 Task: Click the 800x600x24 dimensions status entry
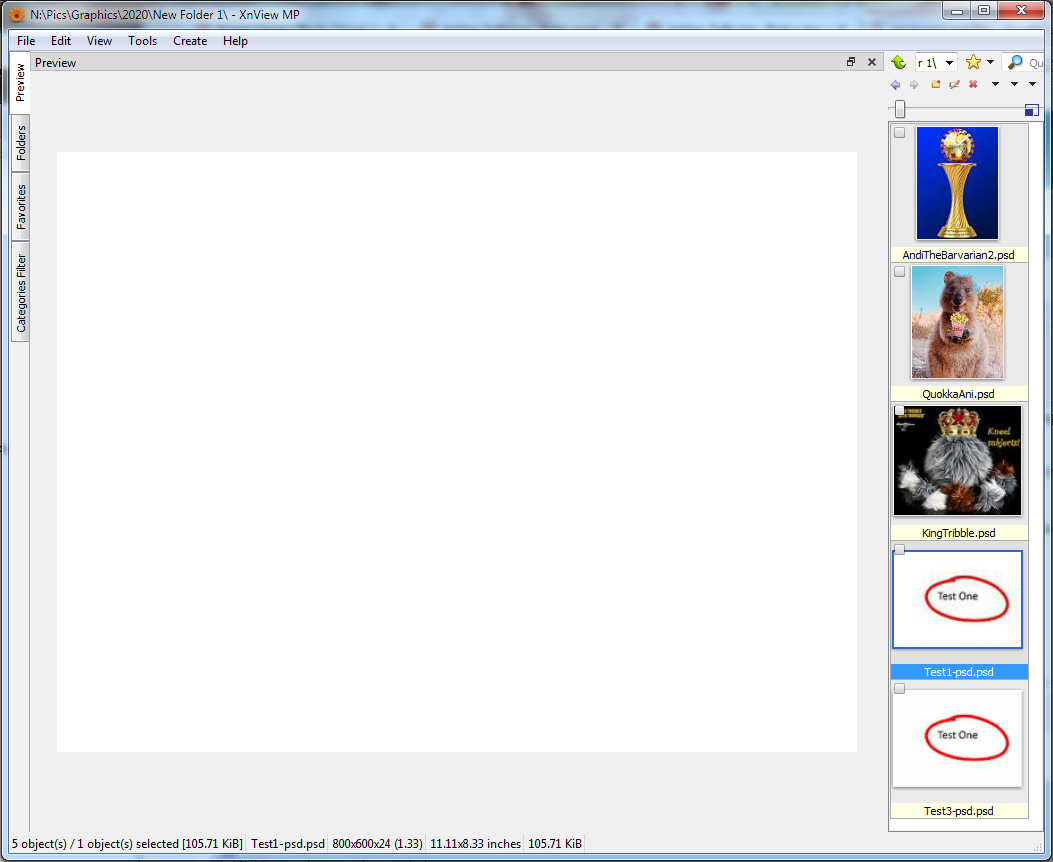tap(377, 844)
